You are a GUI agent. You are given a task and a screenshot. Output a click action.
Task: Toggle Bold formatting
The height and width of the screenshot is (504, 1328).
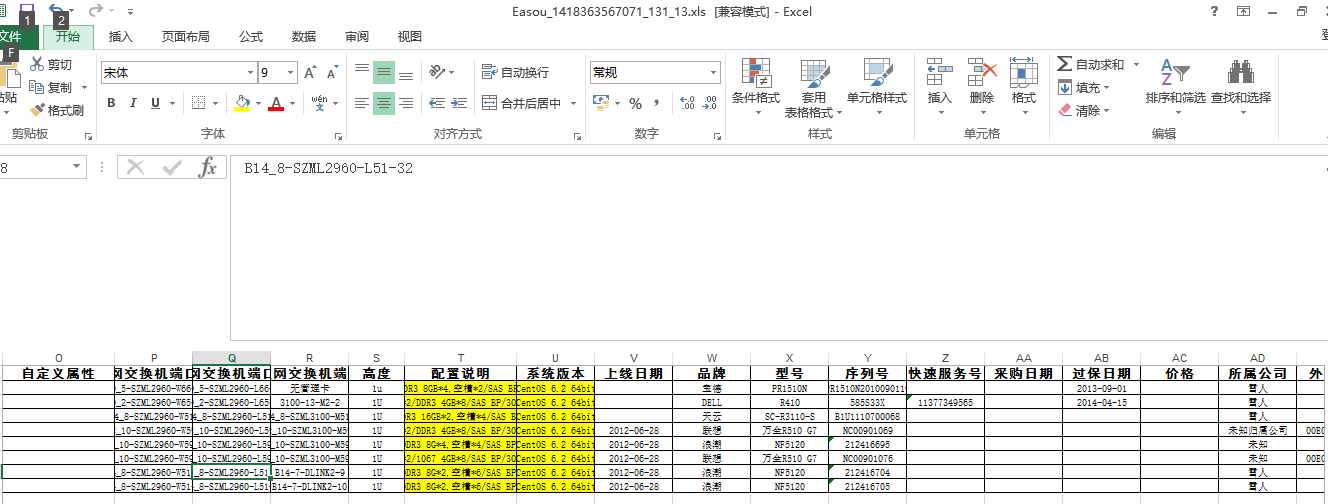click(x=111, y=103)
